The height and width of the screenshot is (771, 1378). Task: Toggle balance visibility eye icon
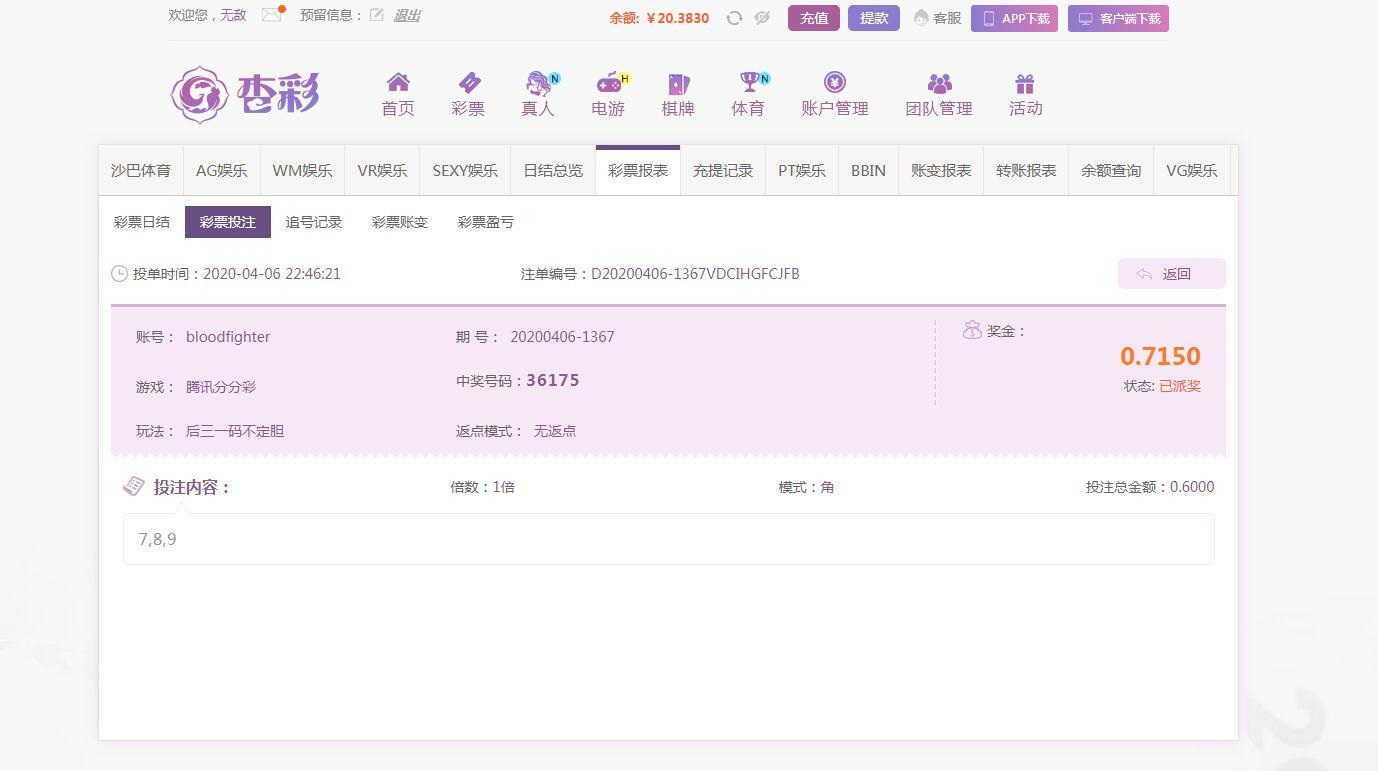(x=762, y=18)
